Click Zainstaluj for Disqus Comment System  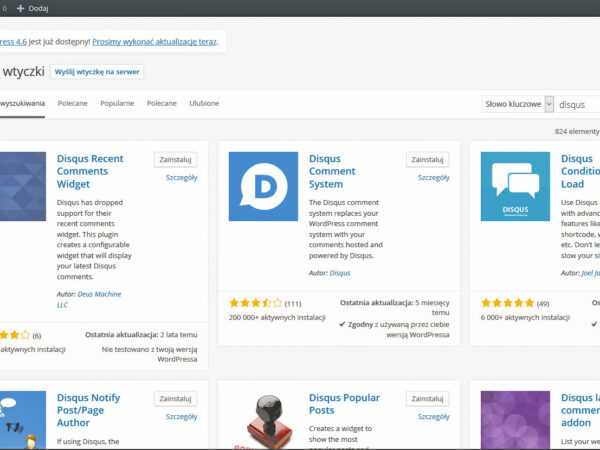[x=427, y=159]
